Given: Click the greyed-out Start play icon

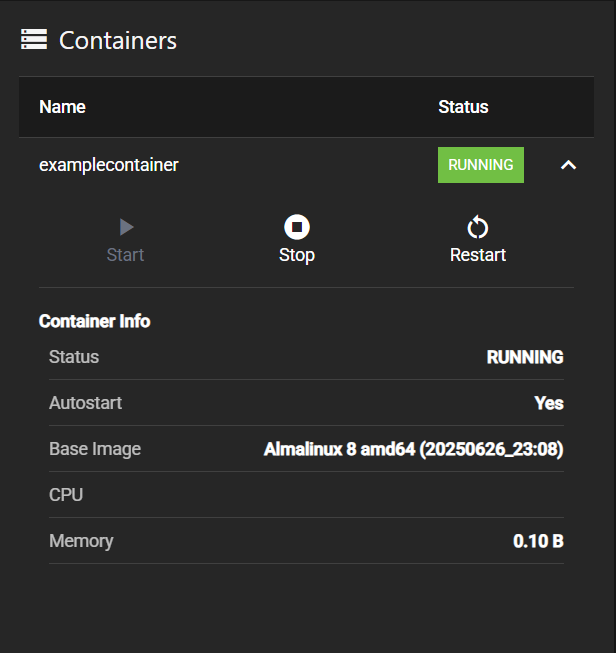Looking at the screenshot, I should click(x=126, y=227).
